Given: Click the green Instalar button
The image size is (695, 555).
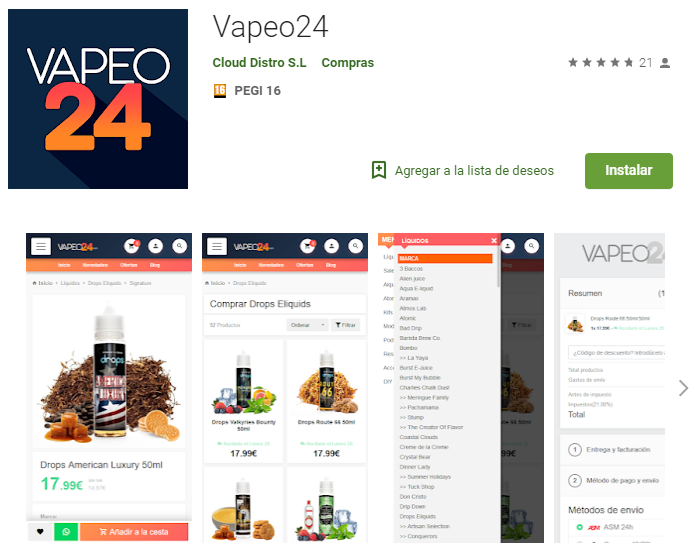Looking at the screenshot, I should pos(629,171).
